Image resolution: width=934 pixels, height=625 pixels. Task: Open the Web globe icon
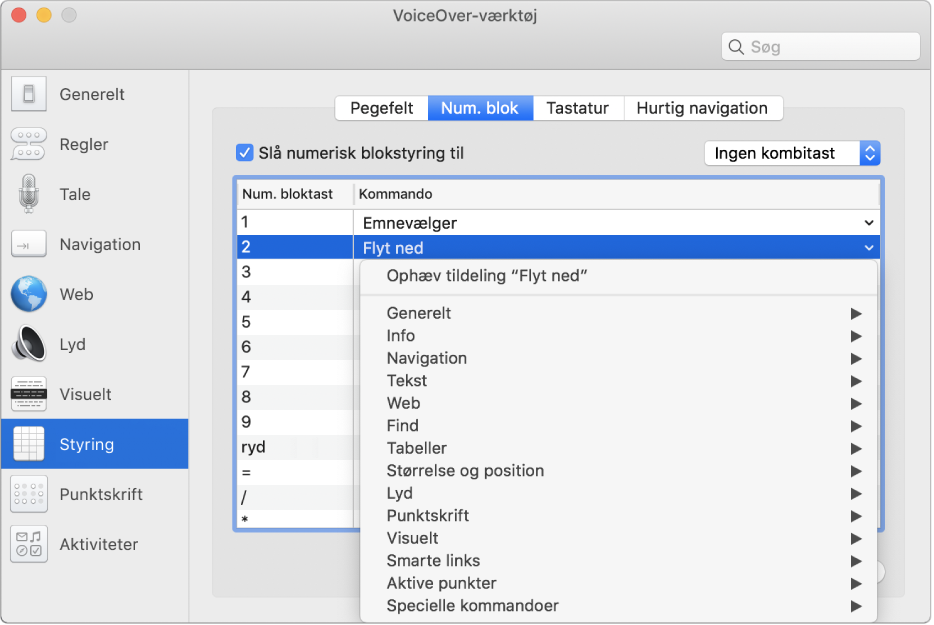29,295
